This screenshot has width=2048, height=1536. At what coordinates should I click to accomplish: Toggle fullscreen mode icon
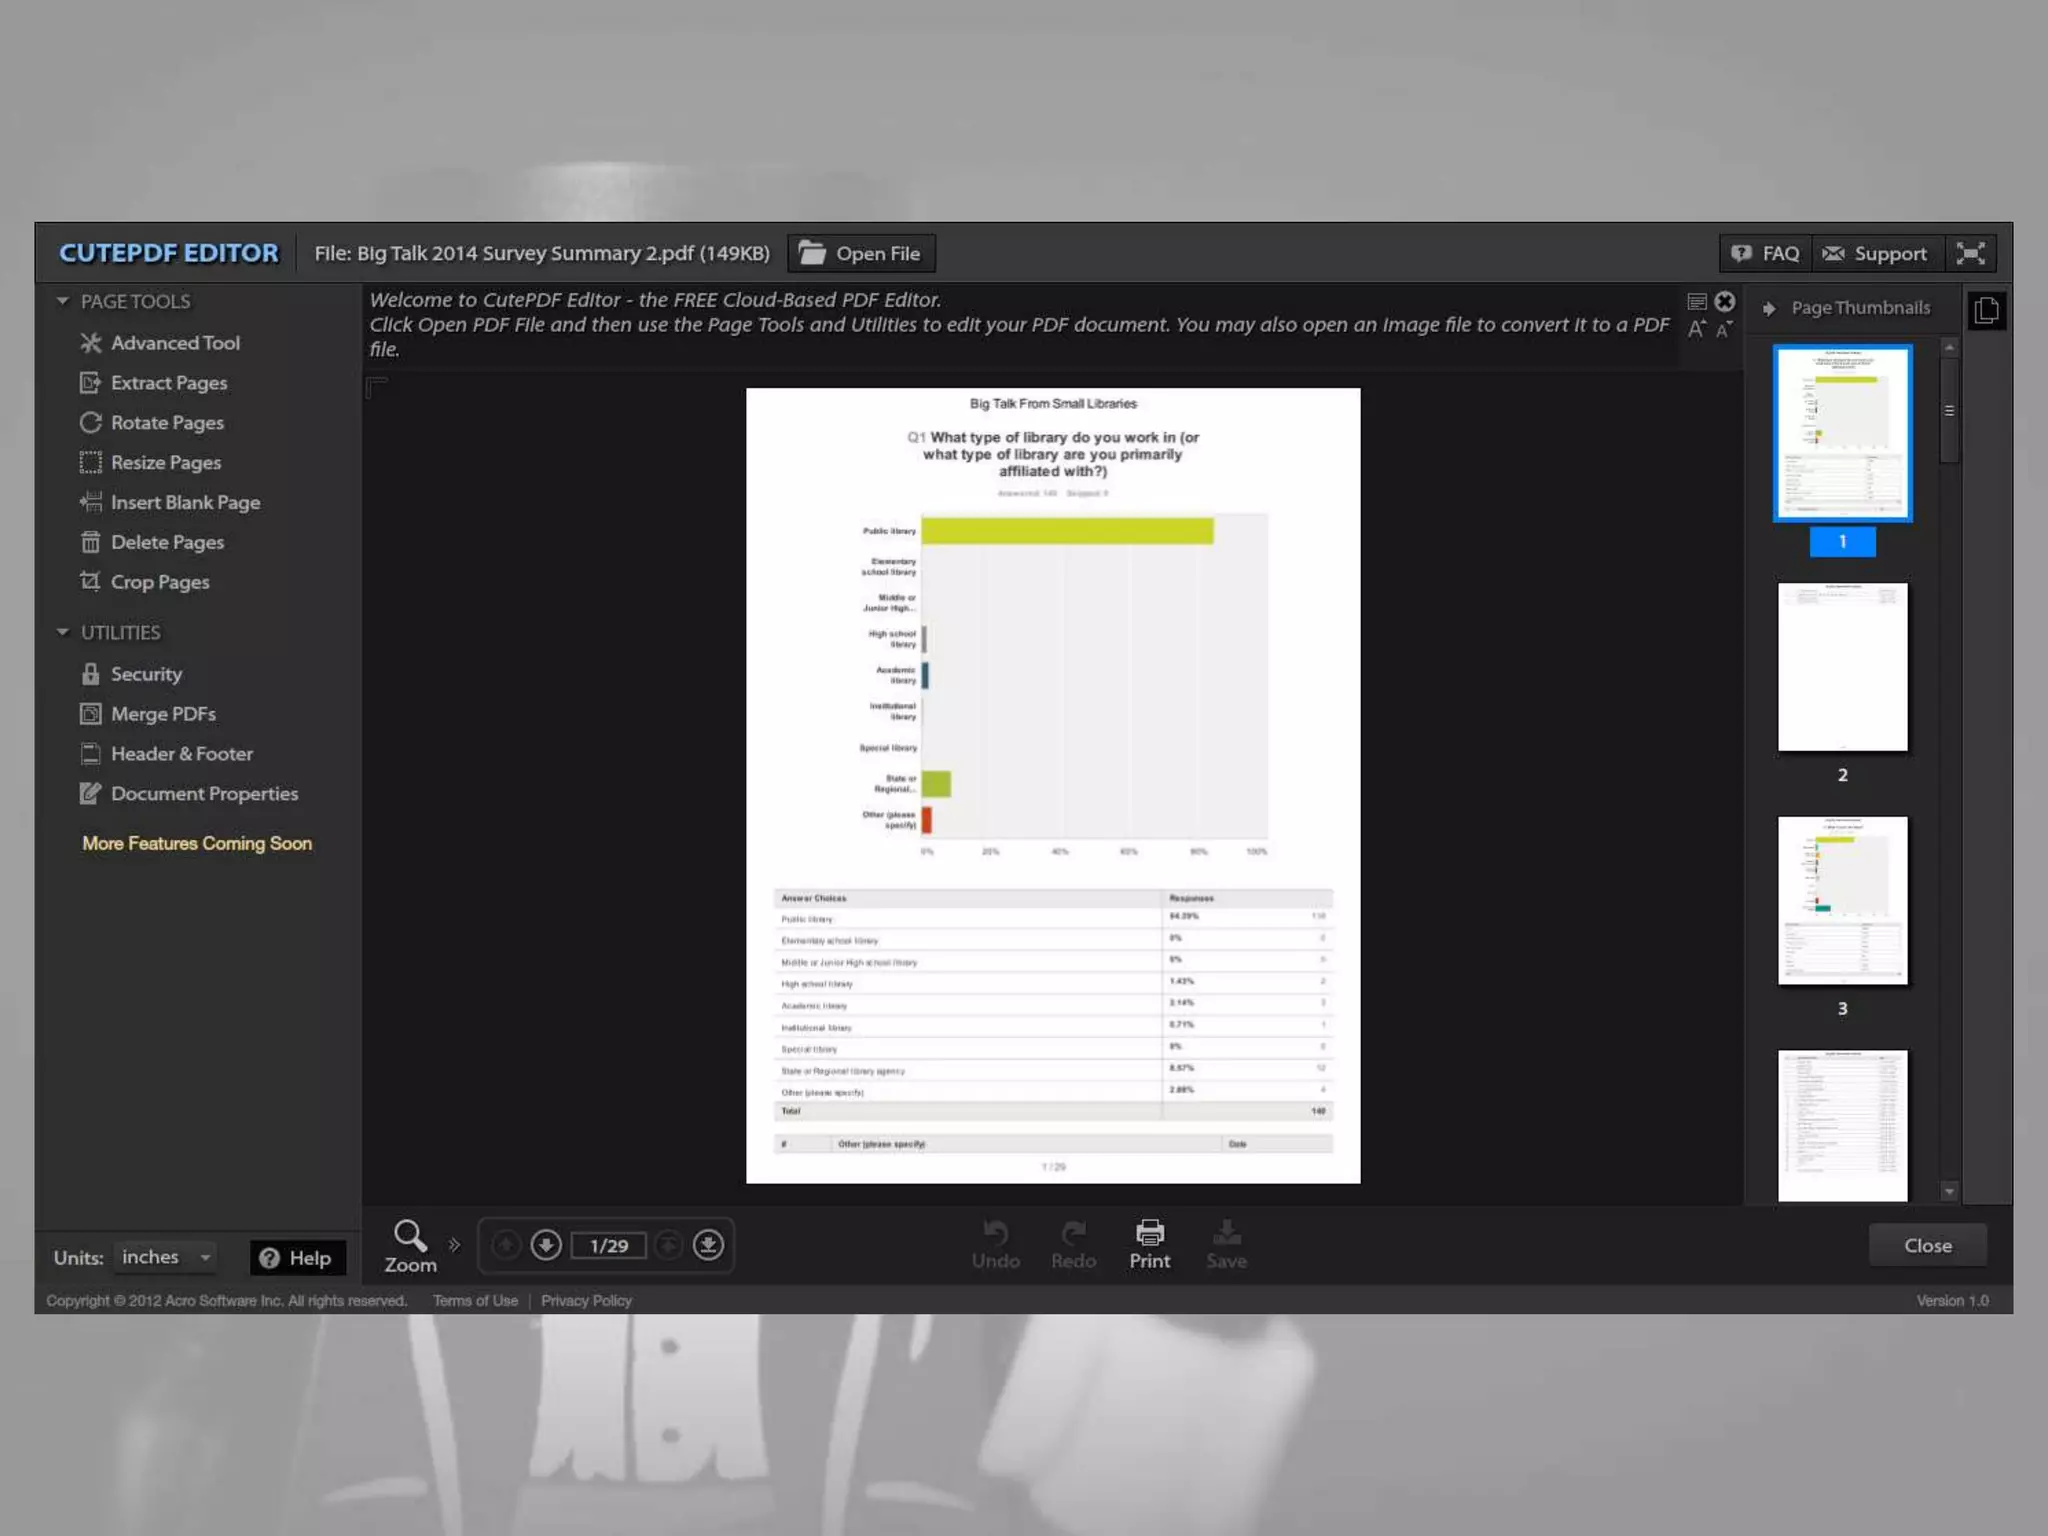click(1970, 254)
